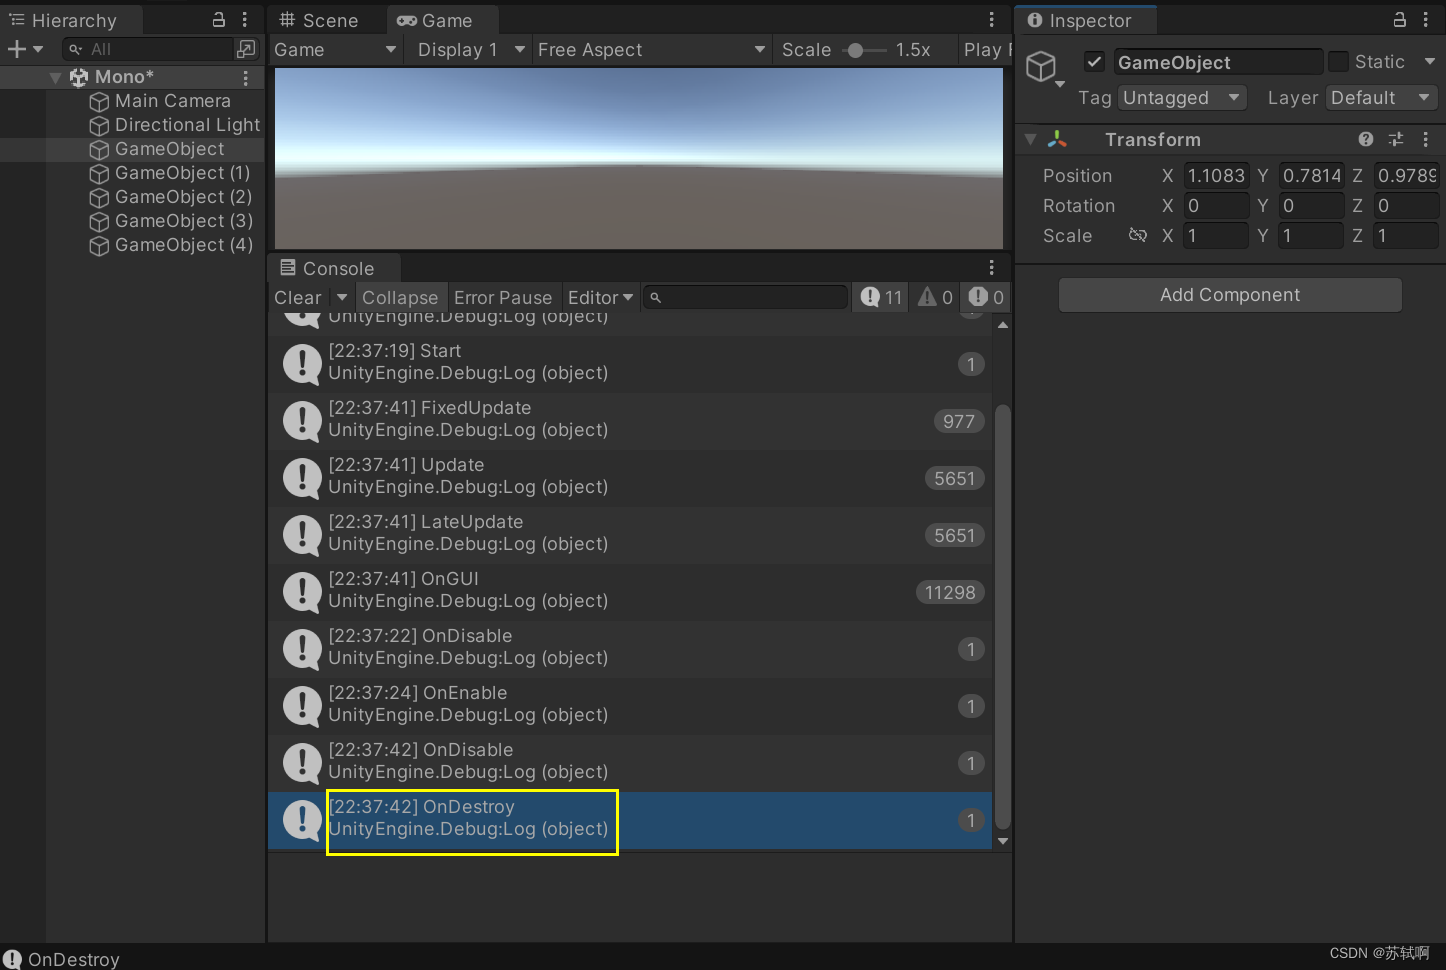Click the Hierarchy create (+) icon
1446x970 pixels.
click(x=16, y=48)
